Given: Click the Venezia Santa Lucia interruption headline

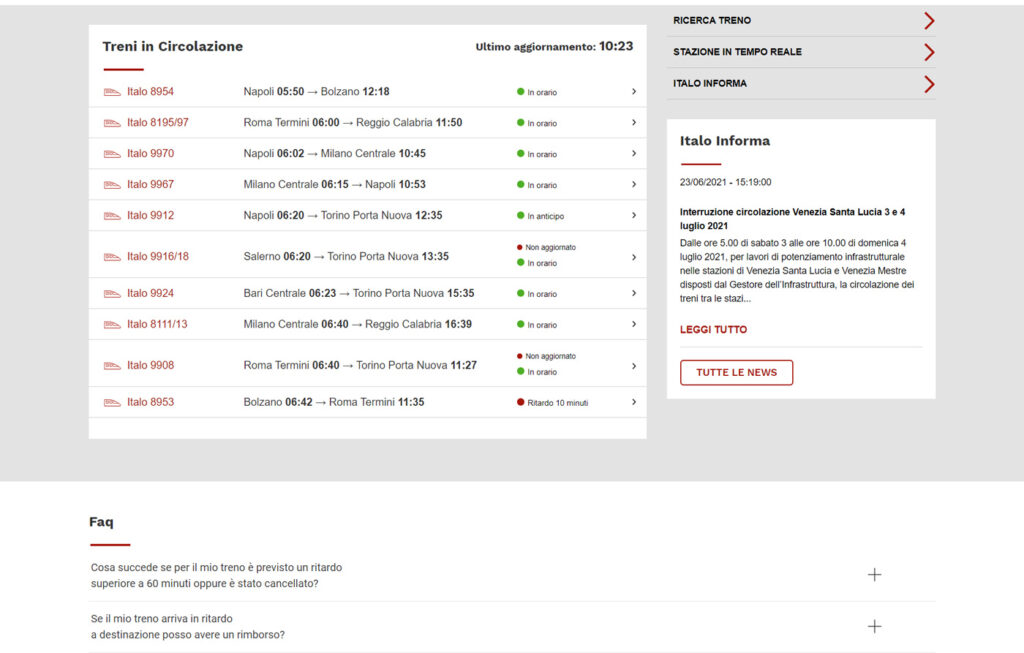Looking at the screenshot, I should 792,219.
